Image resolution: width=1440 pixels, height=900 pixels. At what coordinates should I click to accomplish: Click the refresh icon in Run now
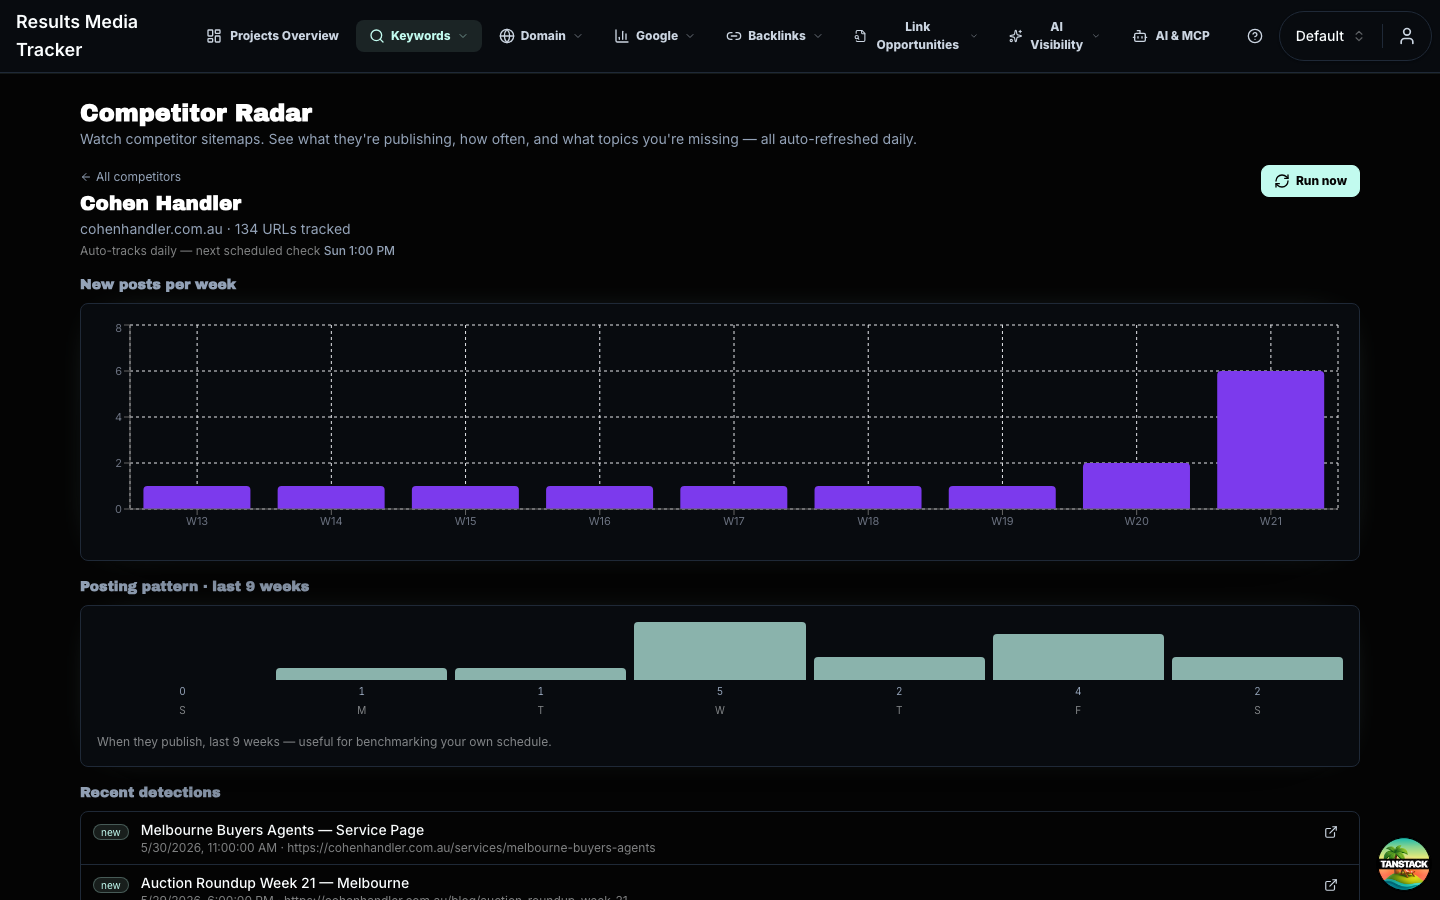1282,181
